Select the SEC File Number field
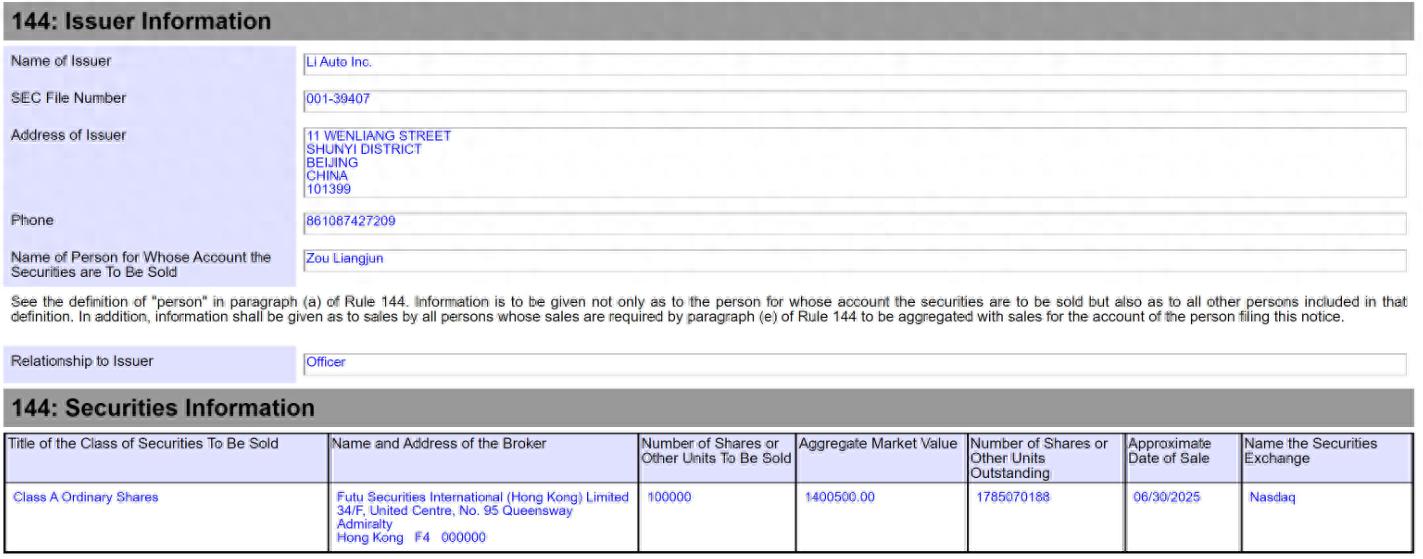 click(x=854, y=100)
